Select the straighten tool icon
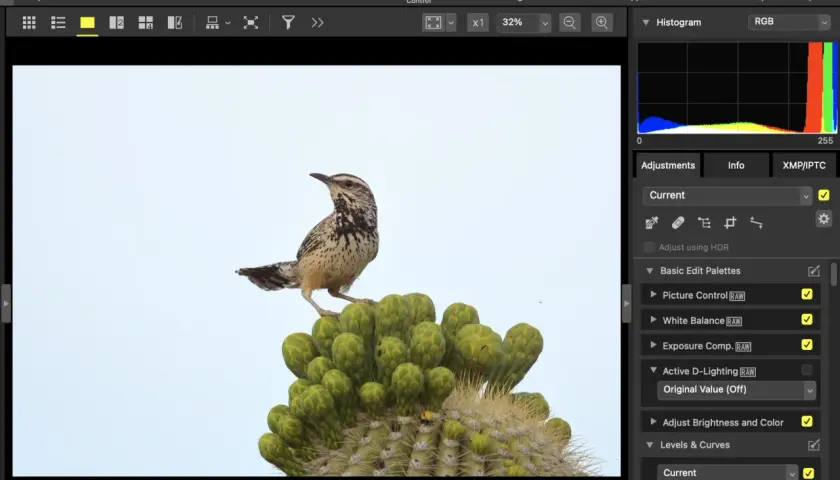Screen dimensions: 840x480 [x=756, y=223]
